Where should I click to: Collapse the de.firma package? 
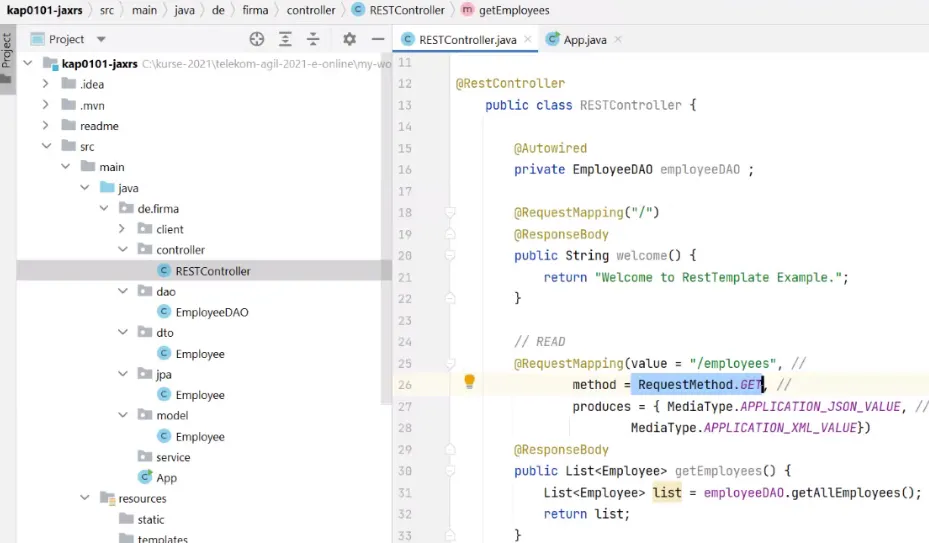[x=104, y=208]
